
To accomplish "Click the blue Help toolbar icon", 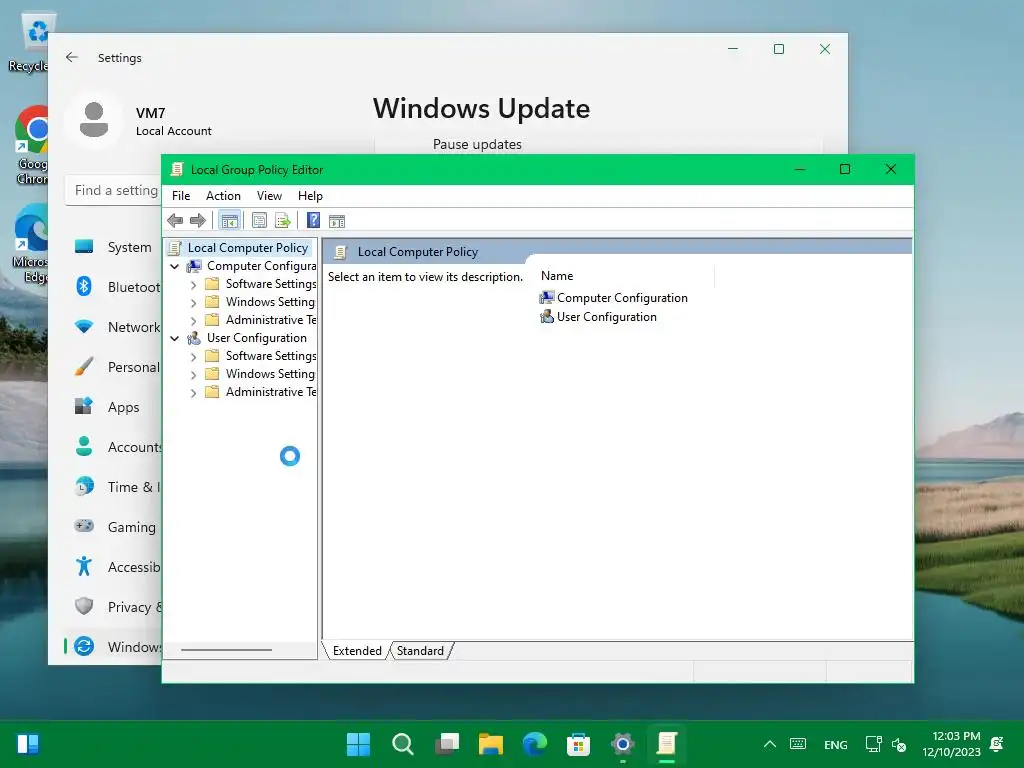I will point(313,221).
